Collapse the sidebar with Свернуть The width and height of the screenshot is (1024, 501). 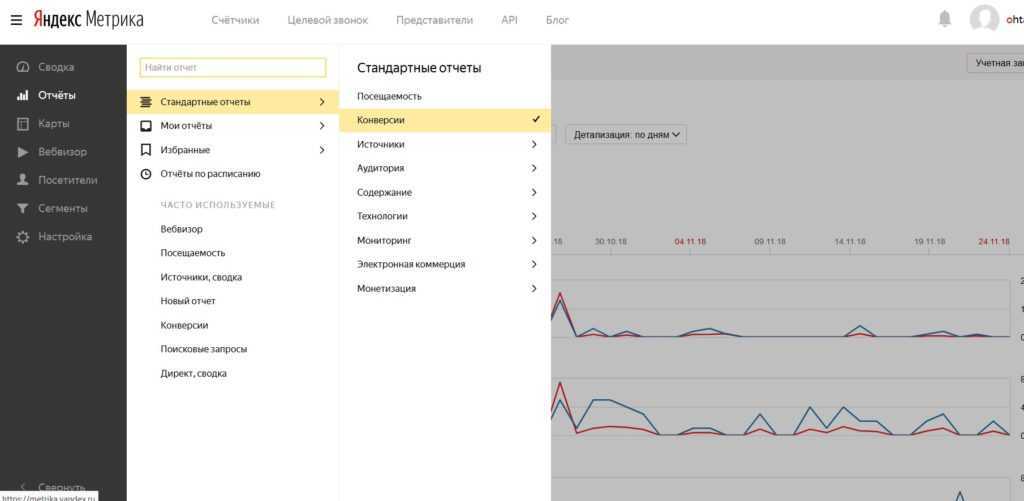60,487
